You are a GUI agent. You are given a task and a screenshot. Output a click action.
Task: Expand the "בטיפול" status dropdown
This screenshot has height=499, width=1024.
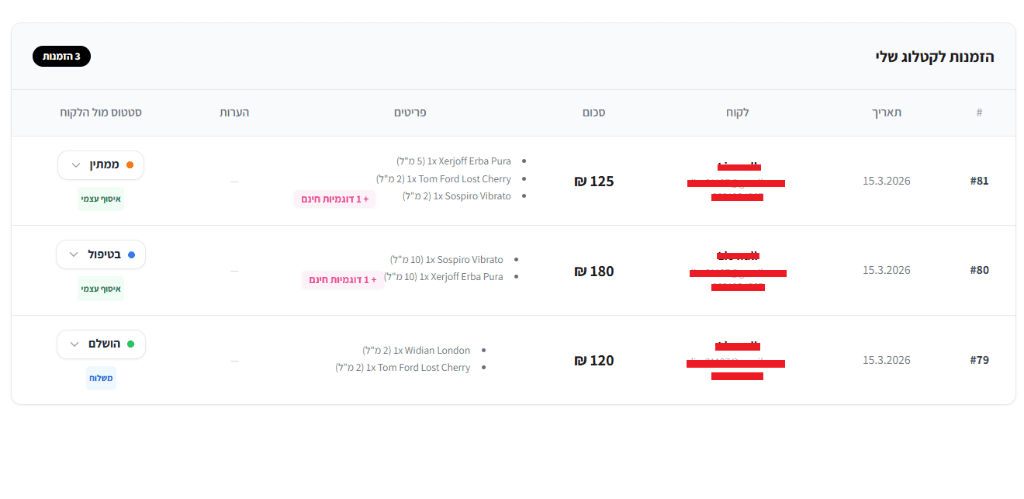(x=100, y=255)
